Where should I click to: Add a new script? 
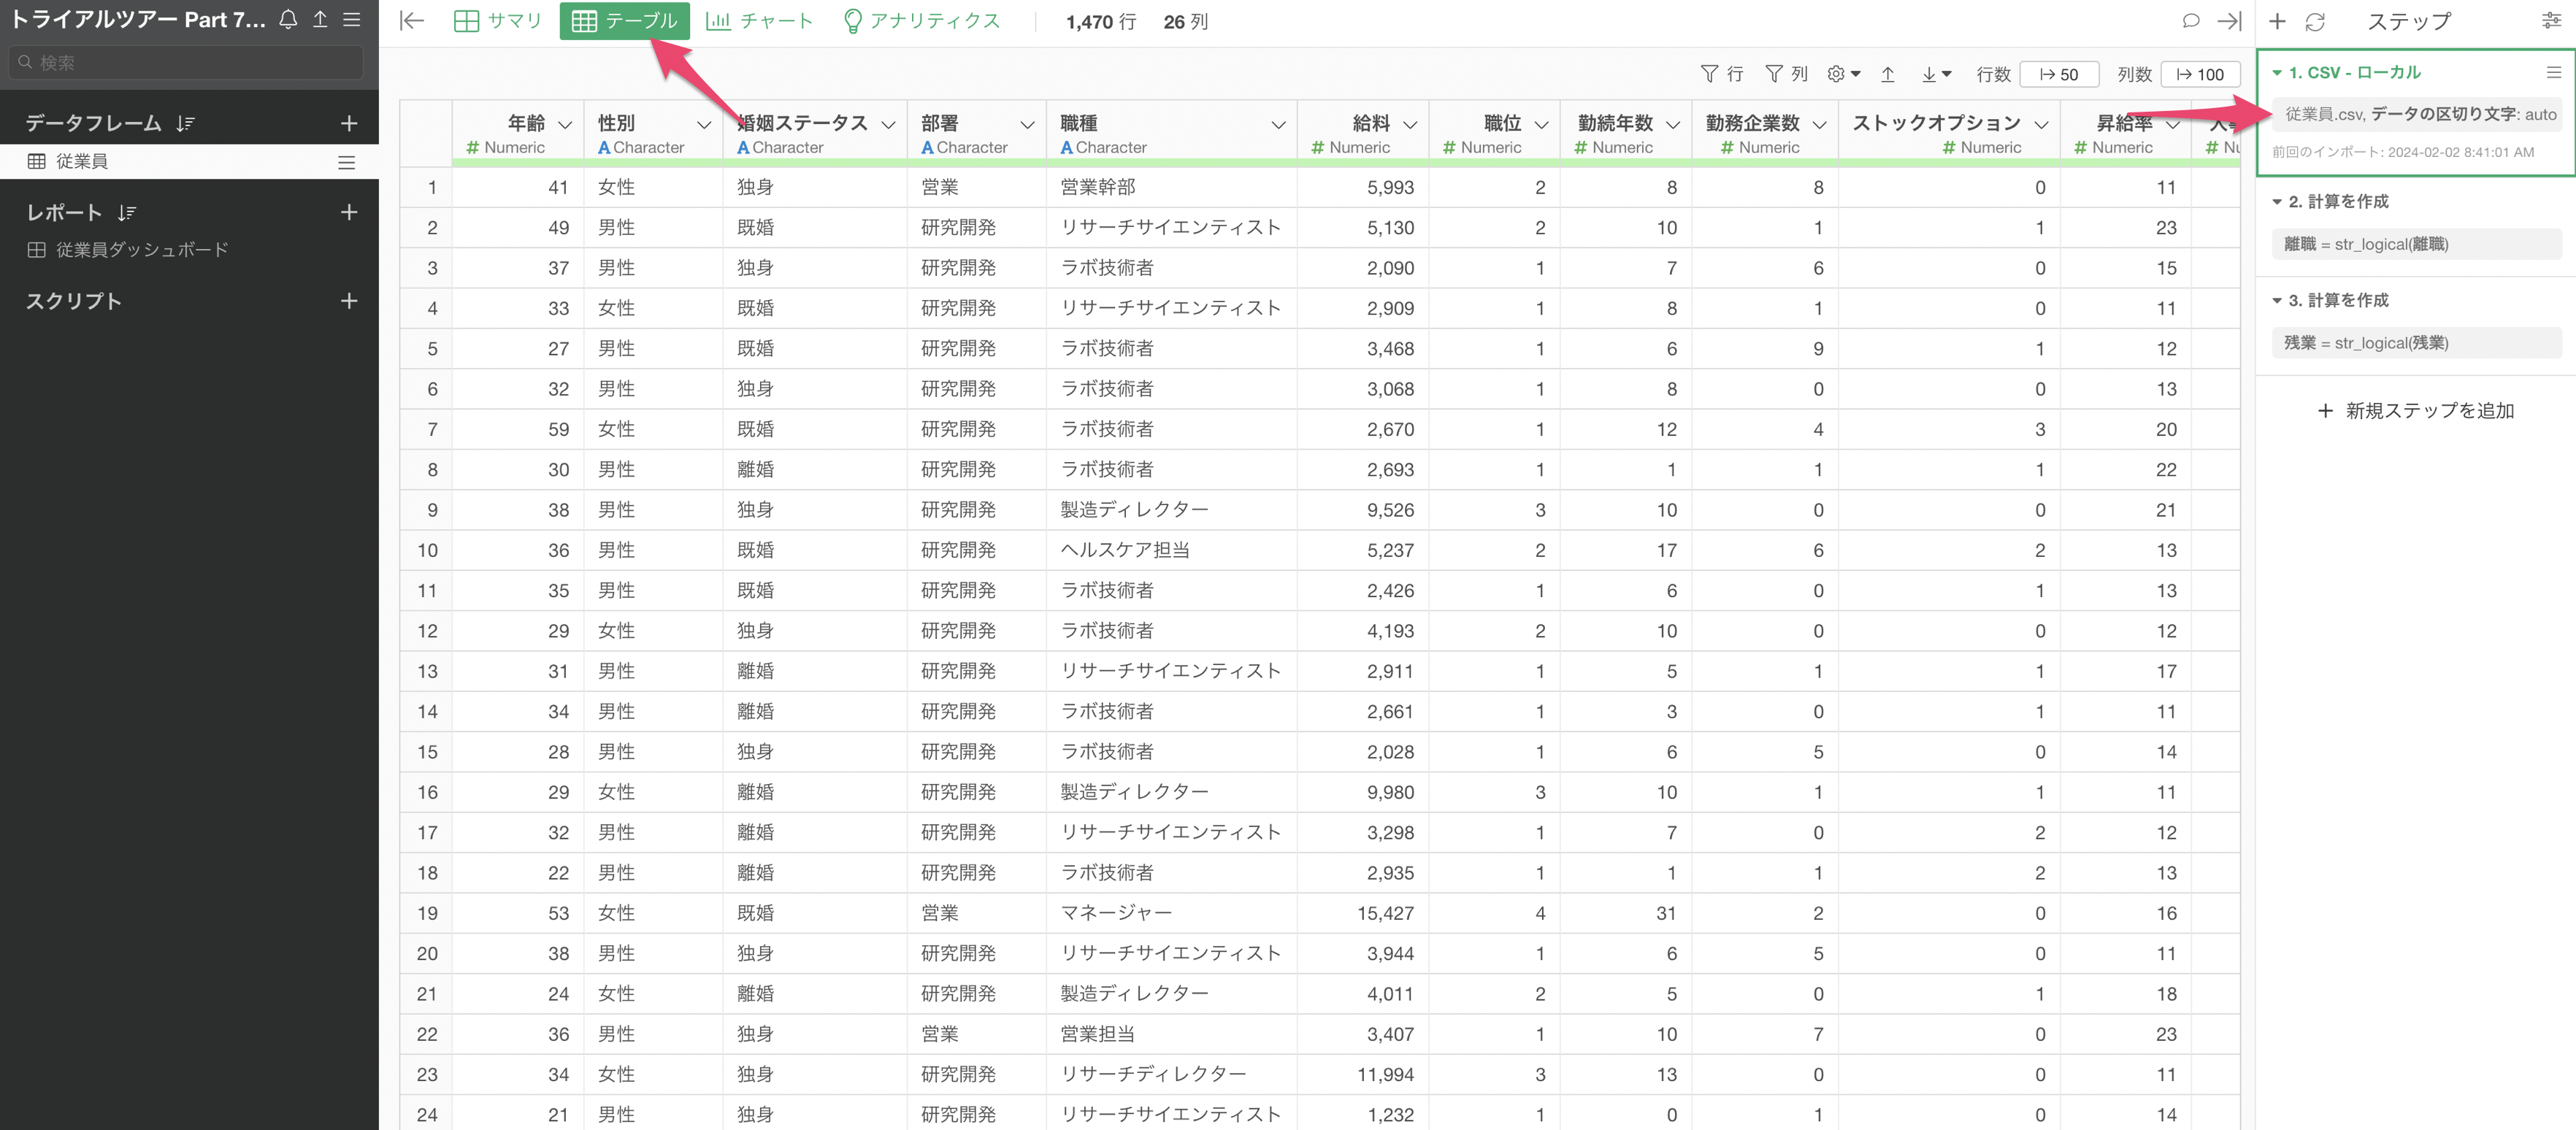tap(349, 301)
